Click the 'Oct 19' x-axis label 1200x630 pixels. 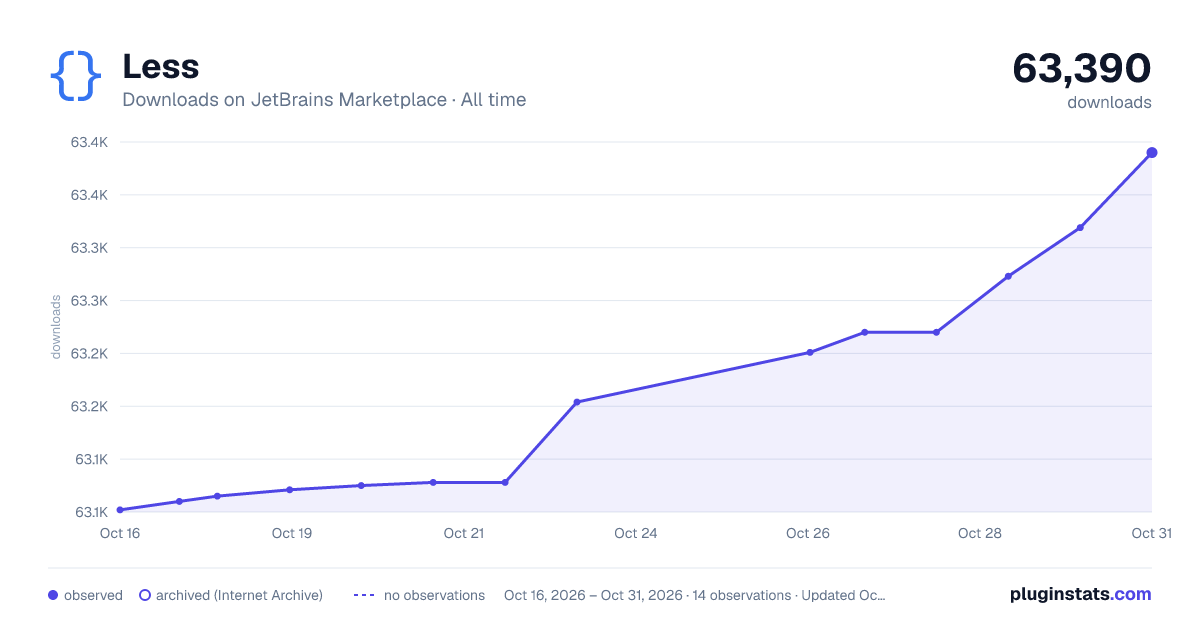click(x=292, y=533)
